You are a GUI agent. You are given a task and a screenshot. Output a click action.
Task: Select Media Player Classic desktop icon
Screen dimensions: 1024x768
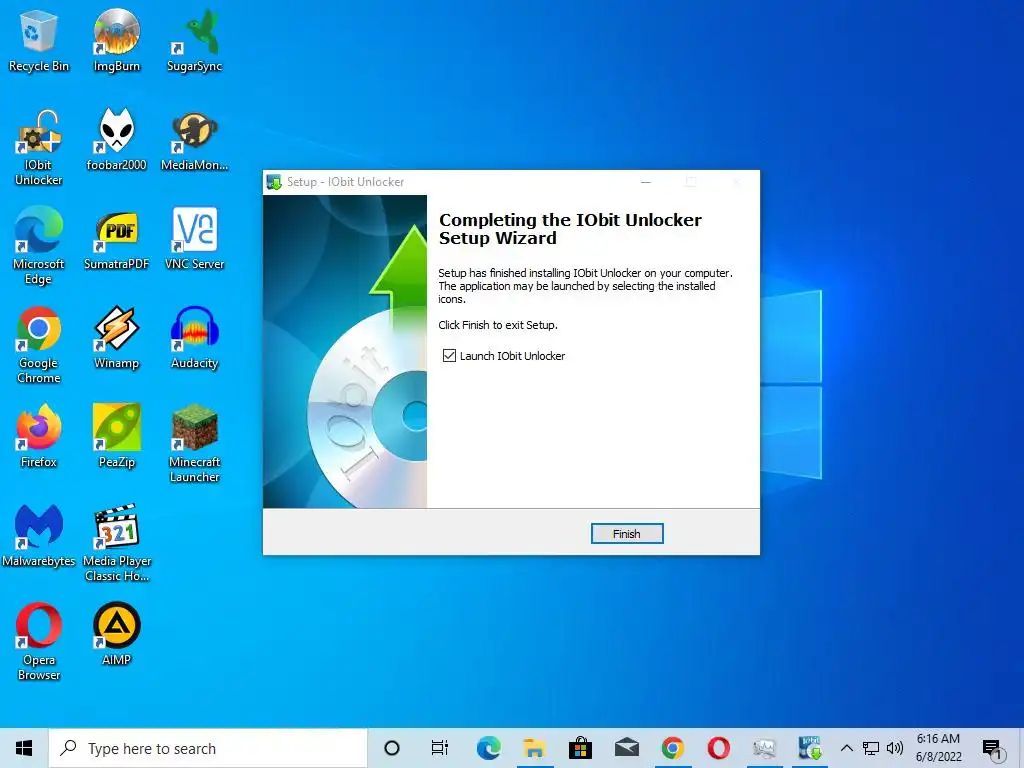tap(116, 543)
